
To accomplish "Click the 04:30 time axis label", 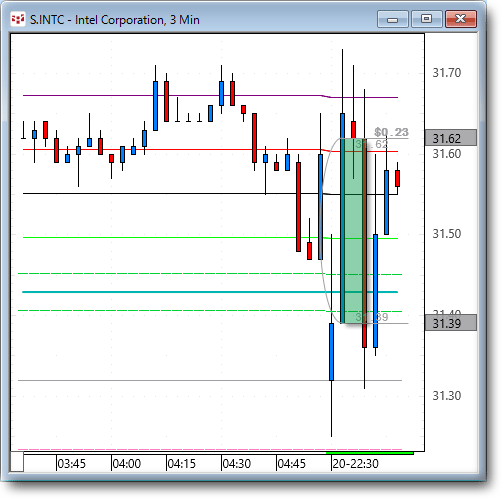I will [236, 464].
